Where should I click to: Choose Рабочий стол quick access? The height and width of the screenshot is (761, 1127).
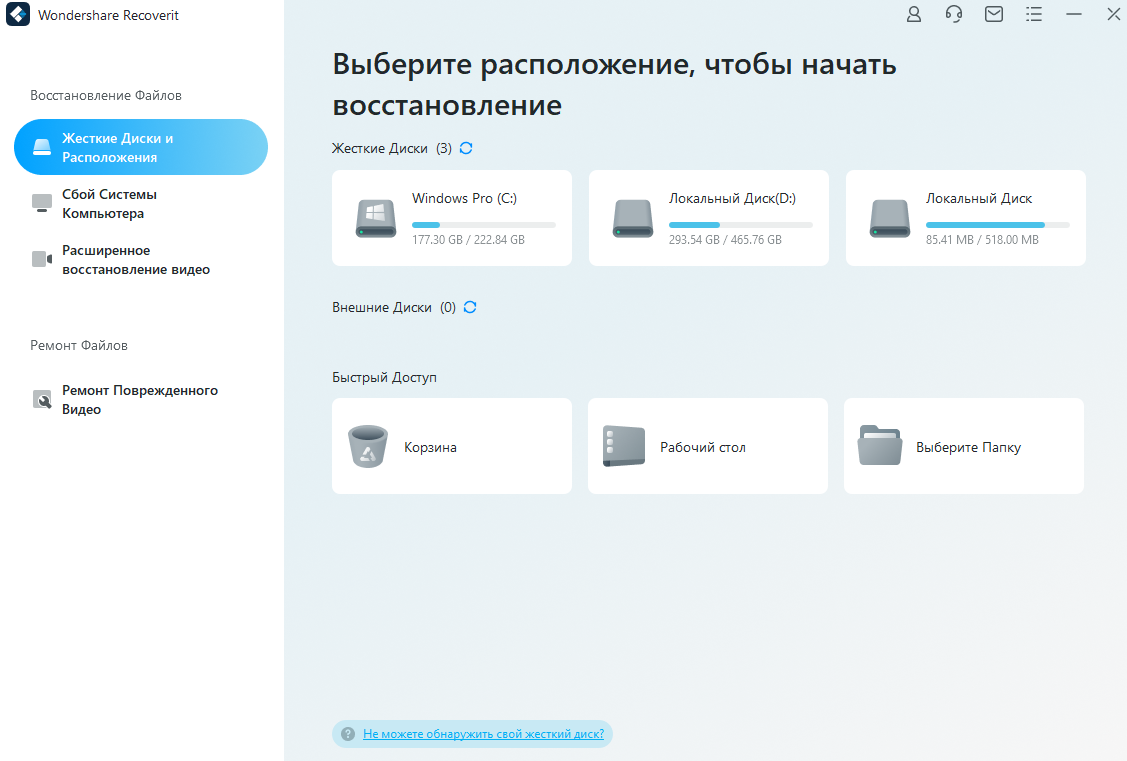point(708,446)
